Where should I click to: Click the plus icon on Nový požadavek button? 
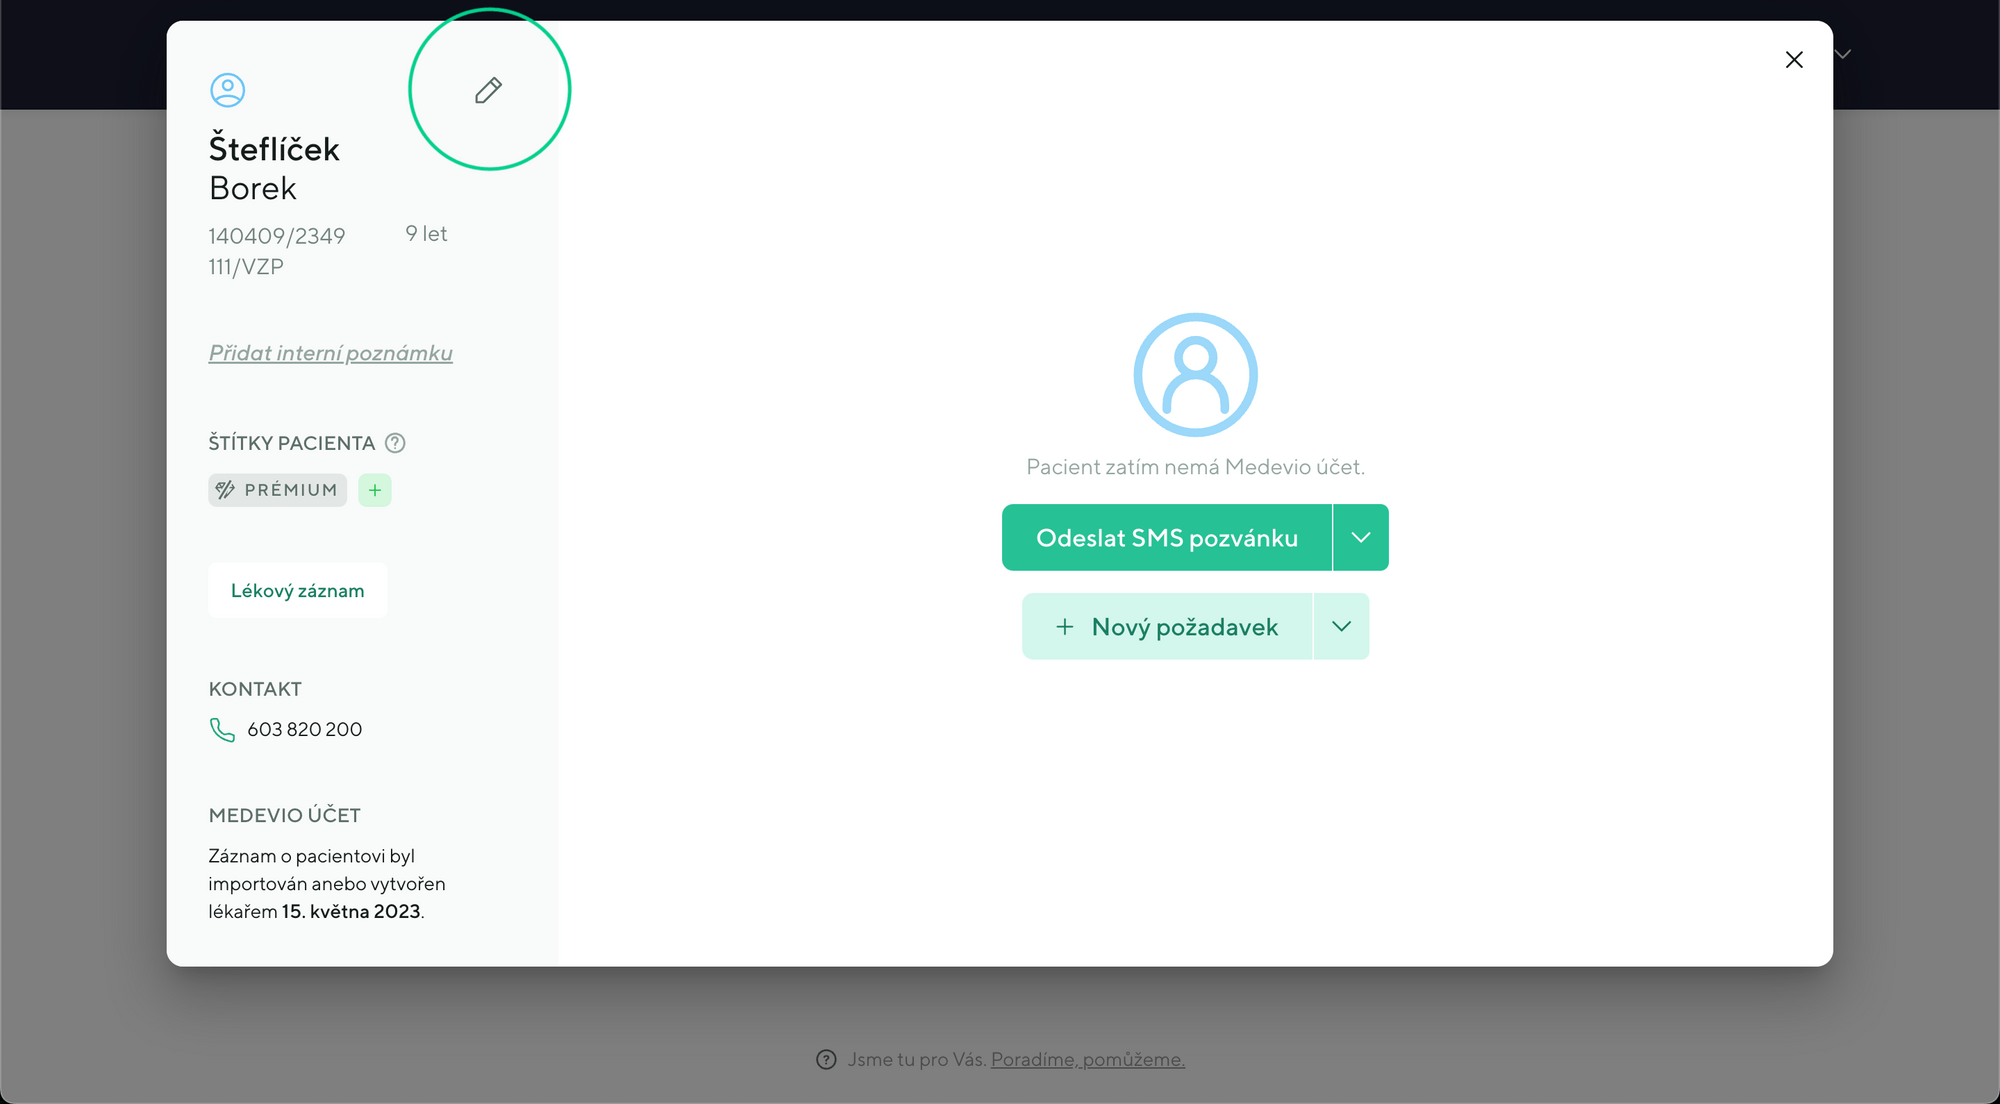[1064, 626]
